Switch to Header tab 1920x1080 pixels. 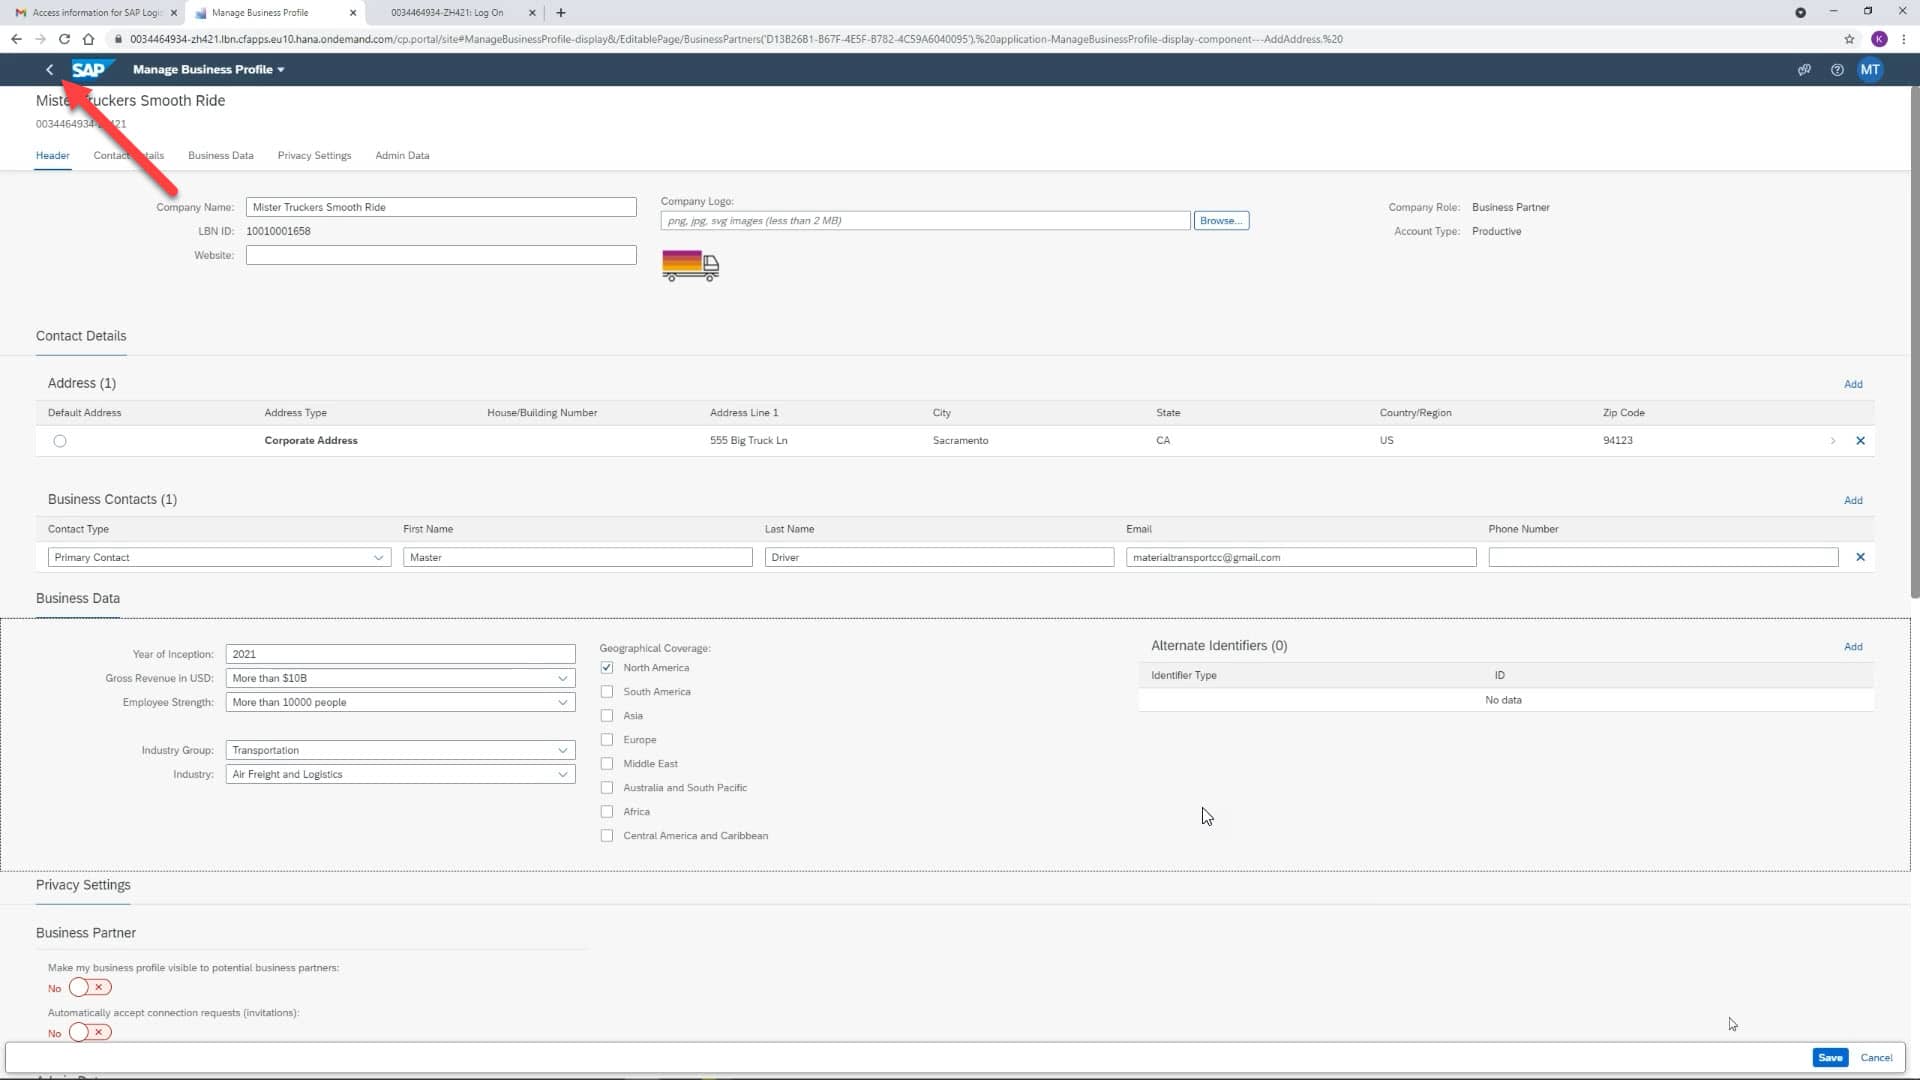[53, 156]
